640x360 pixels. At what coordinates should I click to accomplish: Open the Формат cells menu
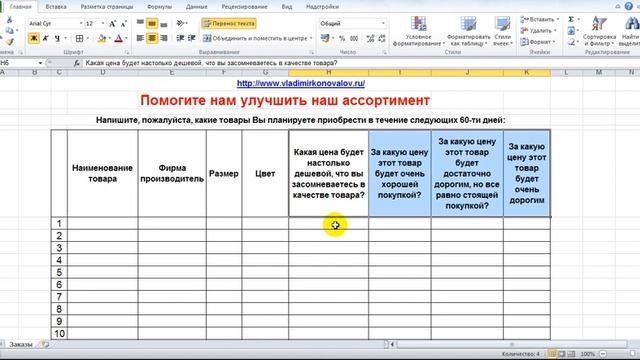point(538,42)
